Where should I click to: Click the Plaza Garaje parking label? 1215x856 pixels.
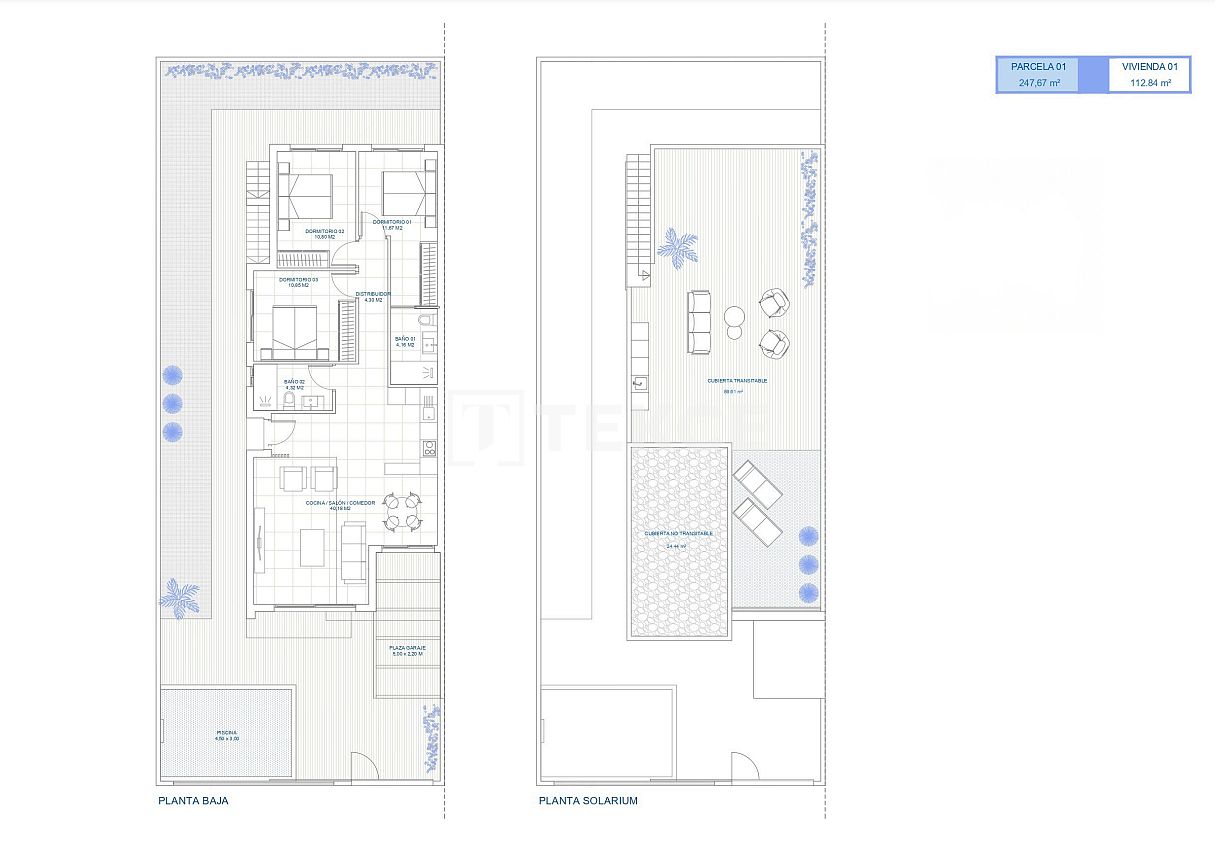[x=407, y=651]
